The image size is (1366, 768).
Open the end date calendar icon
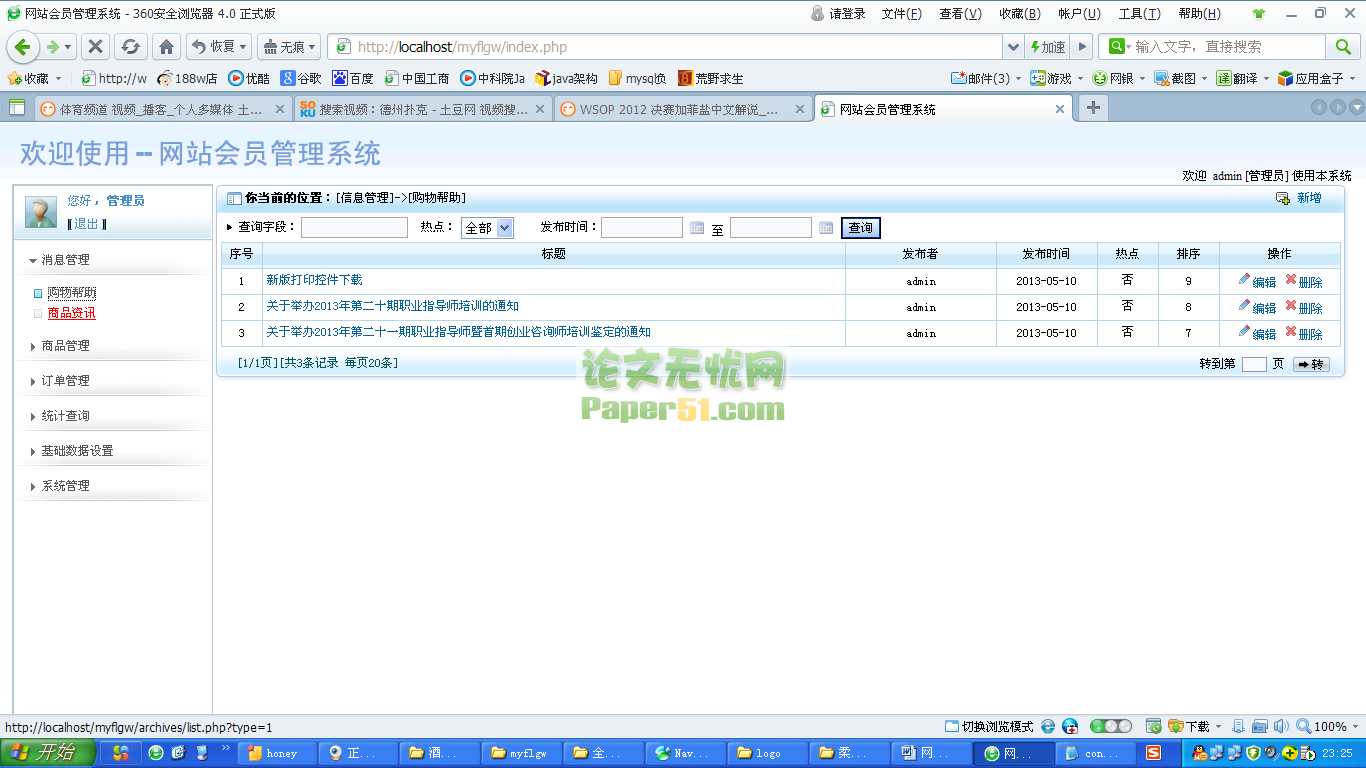pos(826,228)
